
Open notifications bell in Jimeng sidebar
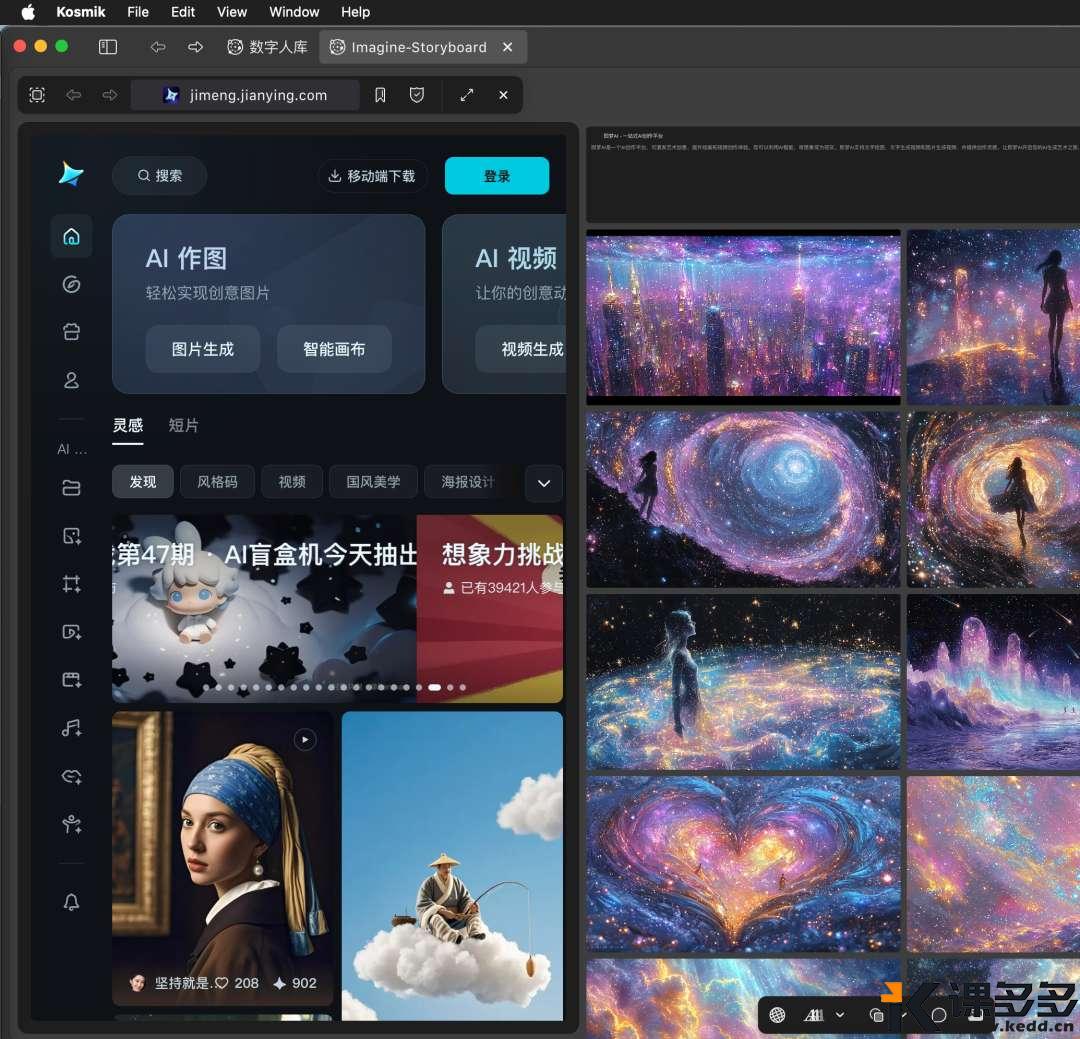click(x=72, y=902)
